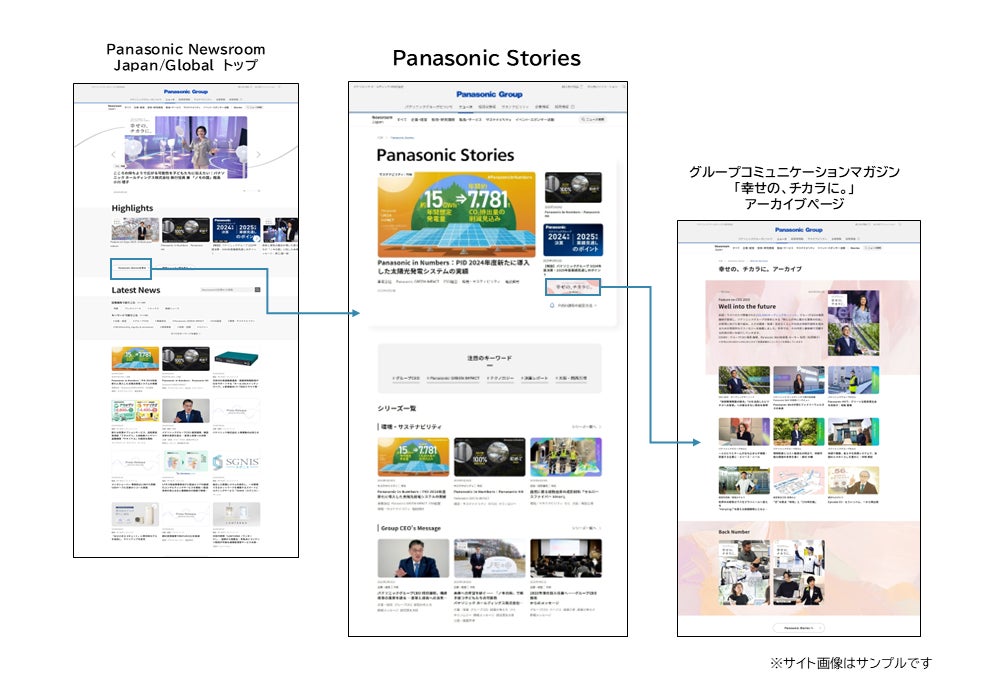Click the large Panasonic Stories page heading
The width and height of the screenshot is (1000, 693).
tap(445, 156)
